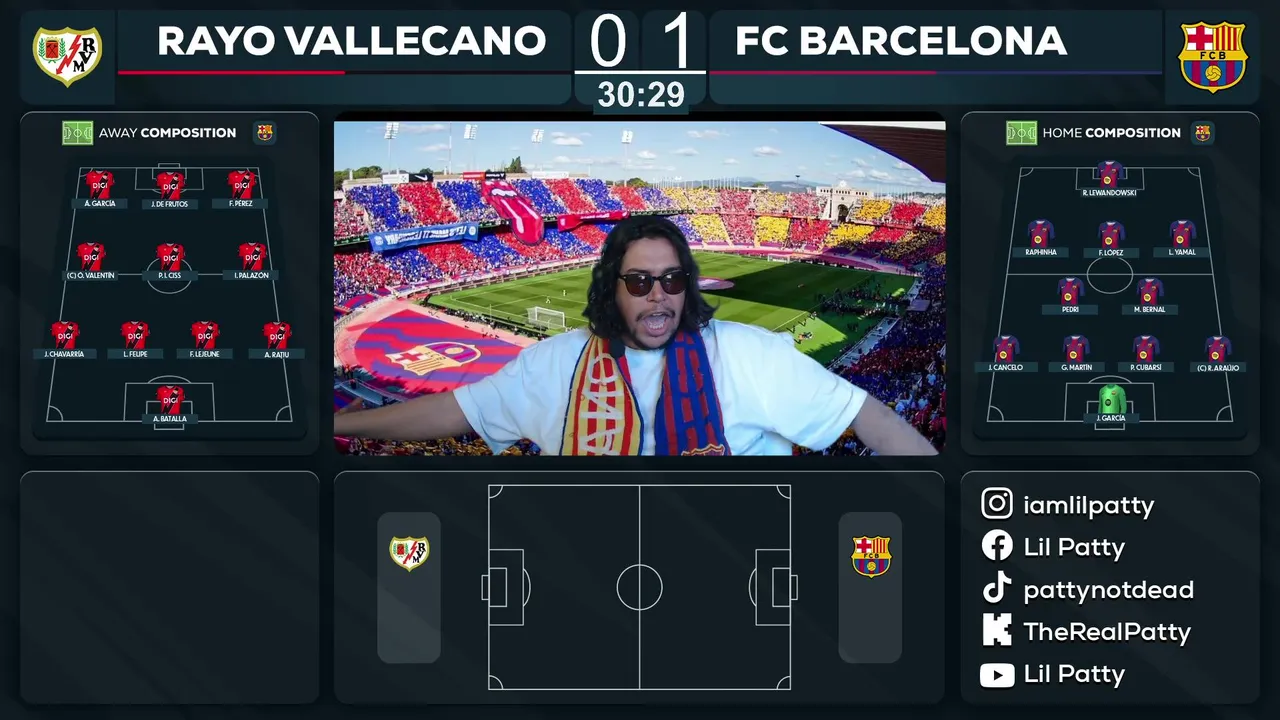Click the Barcelona badge in Away Composition header
Viewport: 1280px width, 720px height.
[265, 132]
